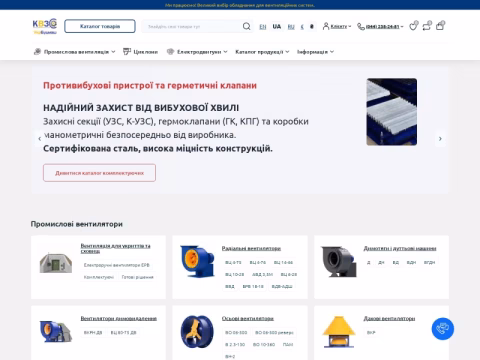Select the 'ВЦ 14-46' tag
The height and width of the screenshot is (360, 480).
coord(283,262)
